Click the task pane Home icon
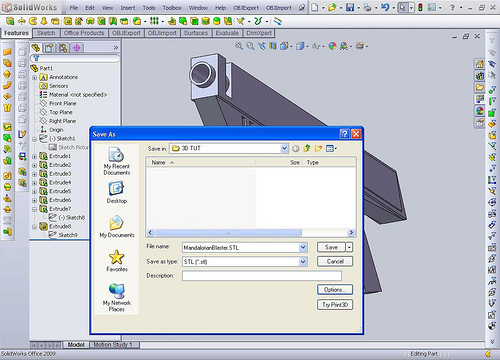500x360 pixels. click(479, 64)
